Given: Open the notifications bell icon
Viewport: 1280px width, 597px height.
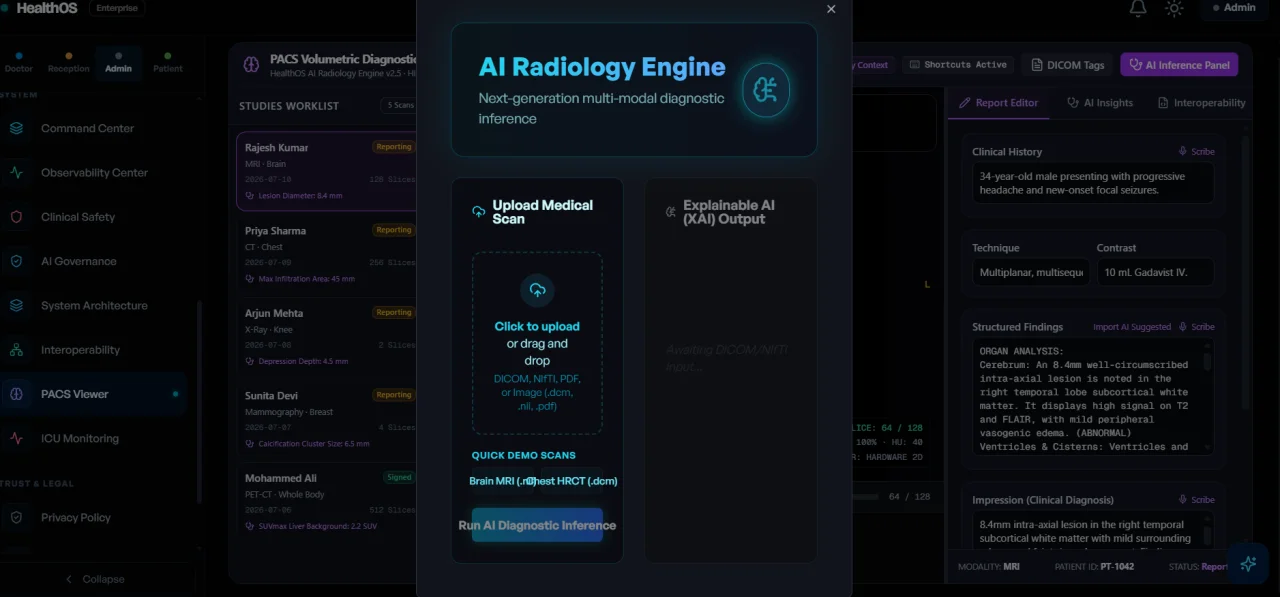Looking at the screenshot, I should coord(1138,8).
